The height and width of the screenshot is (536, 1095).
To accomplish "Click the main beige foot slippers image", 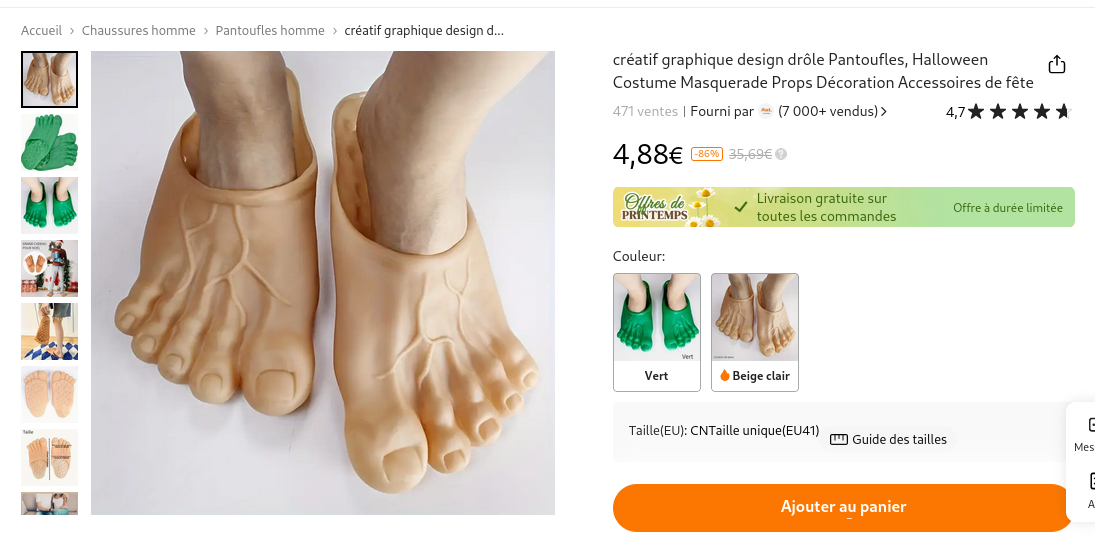I will point(323,283).
